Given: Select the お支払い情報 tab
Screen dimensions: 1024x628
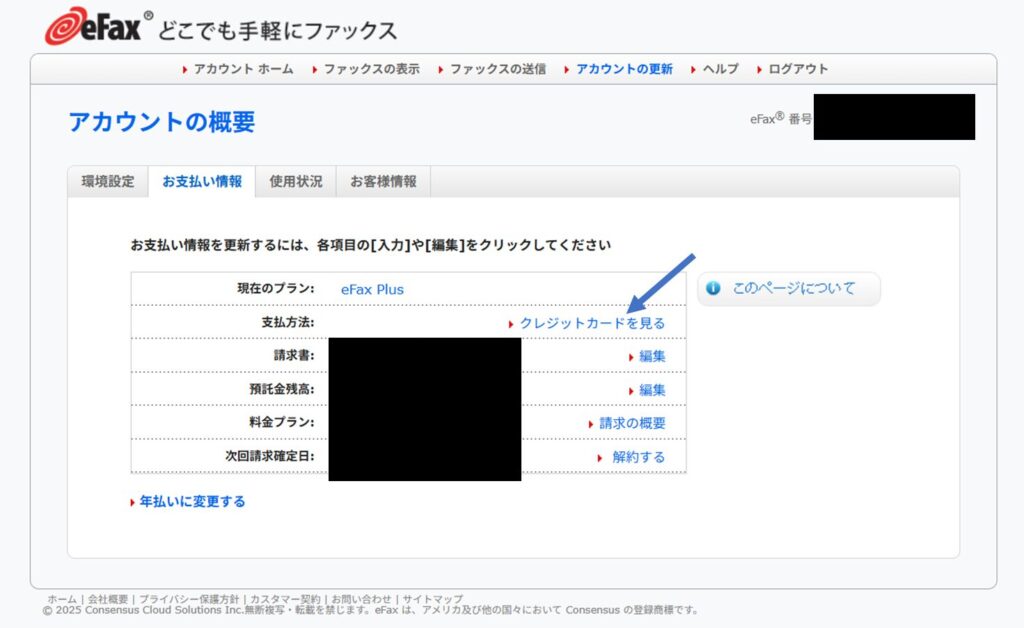Looking at the screenshot, I should click(202, 181).
